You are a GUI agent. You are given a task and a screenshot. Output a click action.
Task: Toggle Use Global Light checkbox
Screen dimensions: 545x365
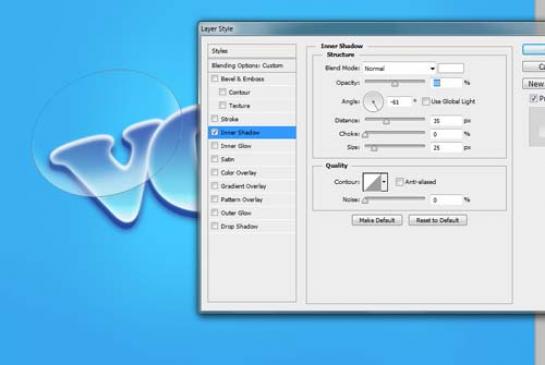click(x=426, y=102)
